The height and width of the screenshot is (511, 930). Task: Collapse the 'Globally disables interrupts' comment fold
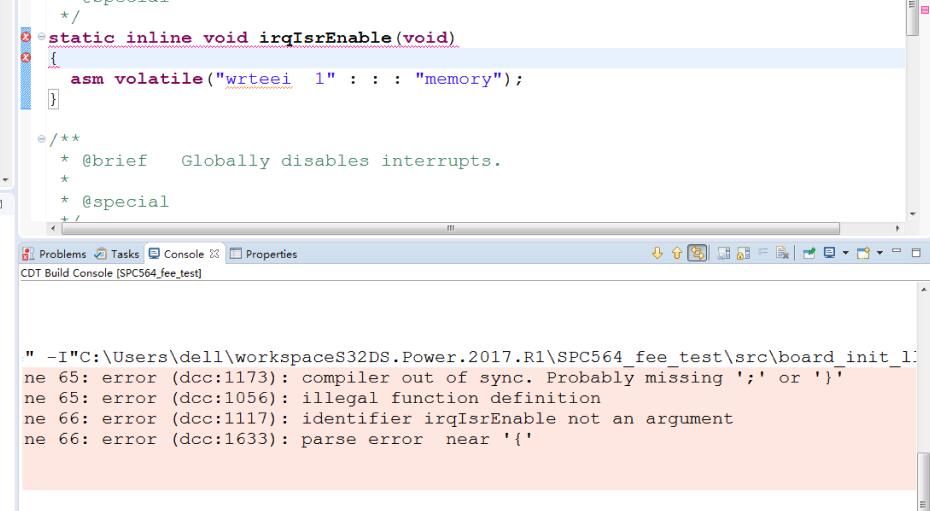click(x=42, y=139)
